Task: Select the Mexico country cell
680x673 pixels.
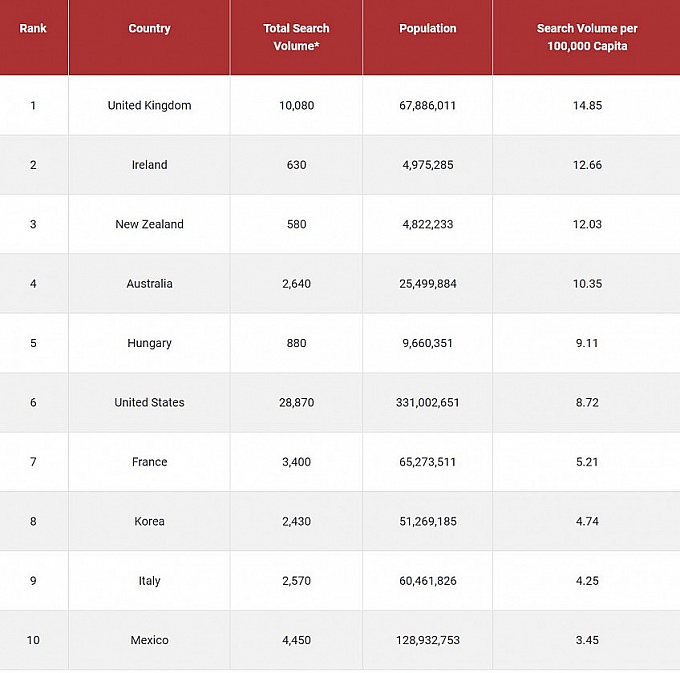Action: pyautogui.click(x=149, y=640)
